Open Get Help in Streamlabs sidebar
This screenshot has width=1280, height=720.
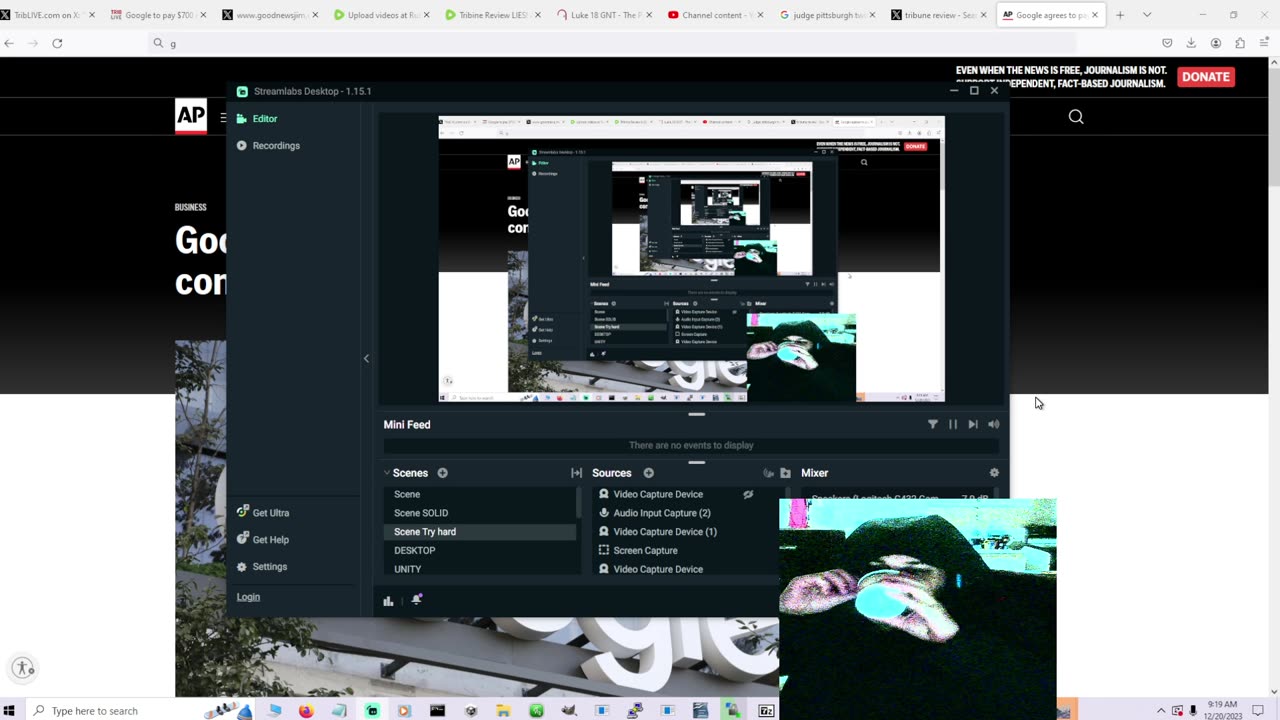point(263,539)
